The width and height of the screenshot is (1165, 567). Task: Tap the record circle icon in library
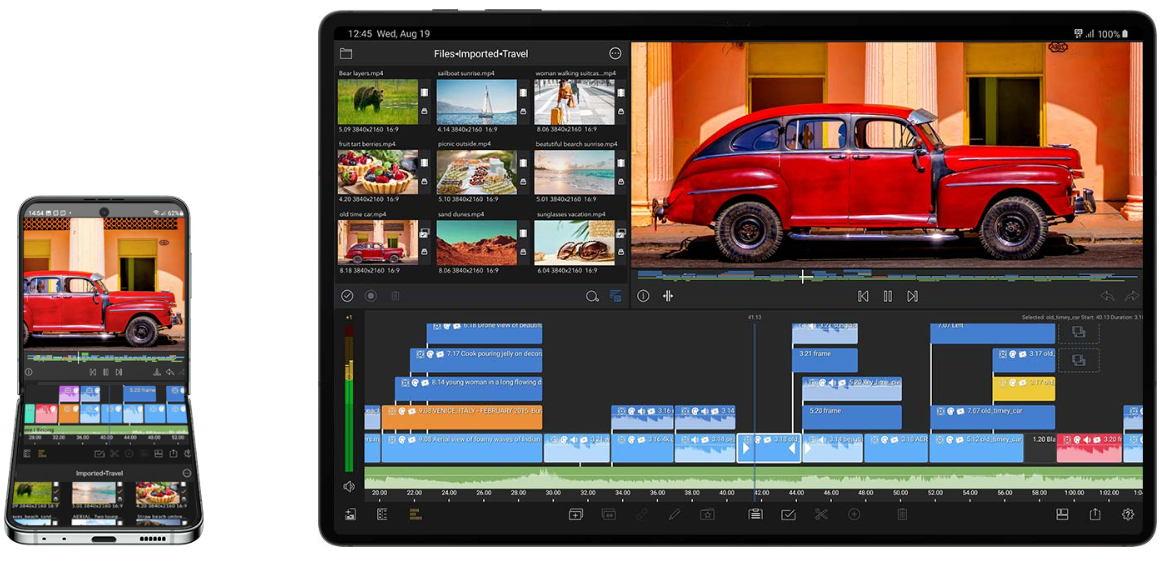[x=370, y=296]
